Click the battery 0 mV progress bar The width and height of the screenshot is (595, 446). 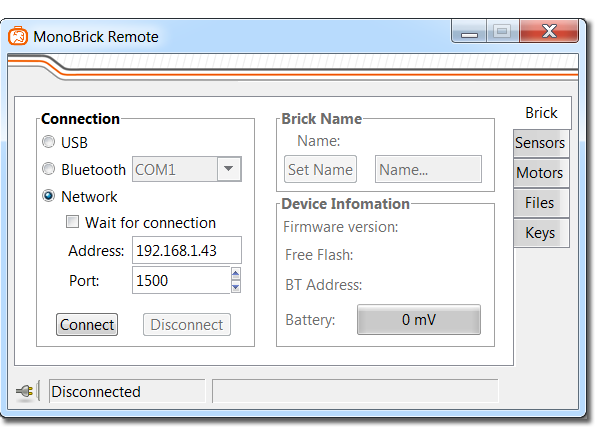419,319
